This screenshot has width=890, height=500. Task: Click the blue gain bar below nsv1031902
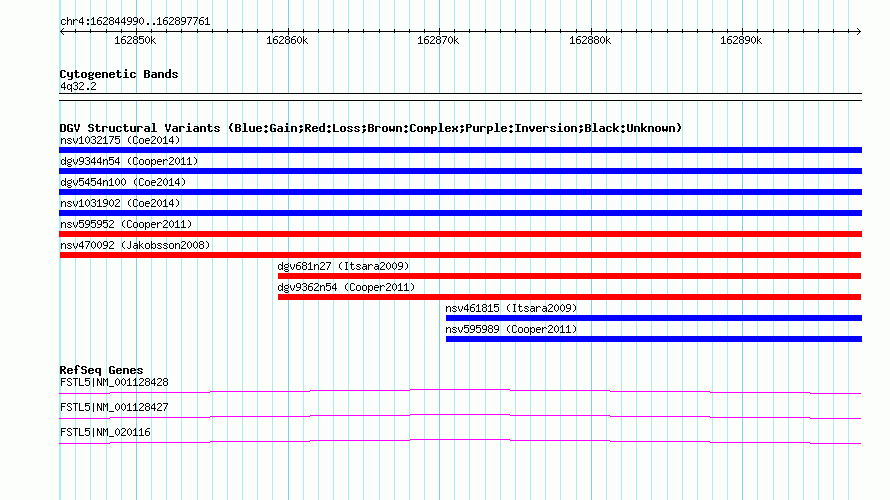[460, 213]
